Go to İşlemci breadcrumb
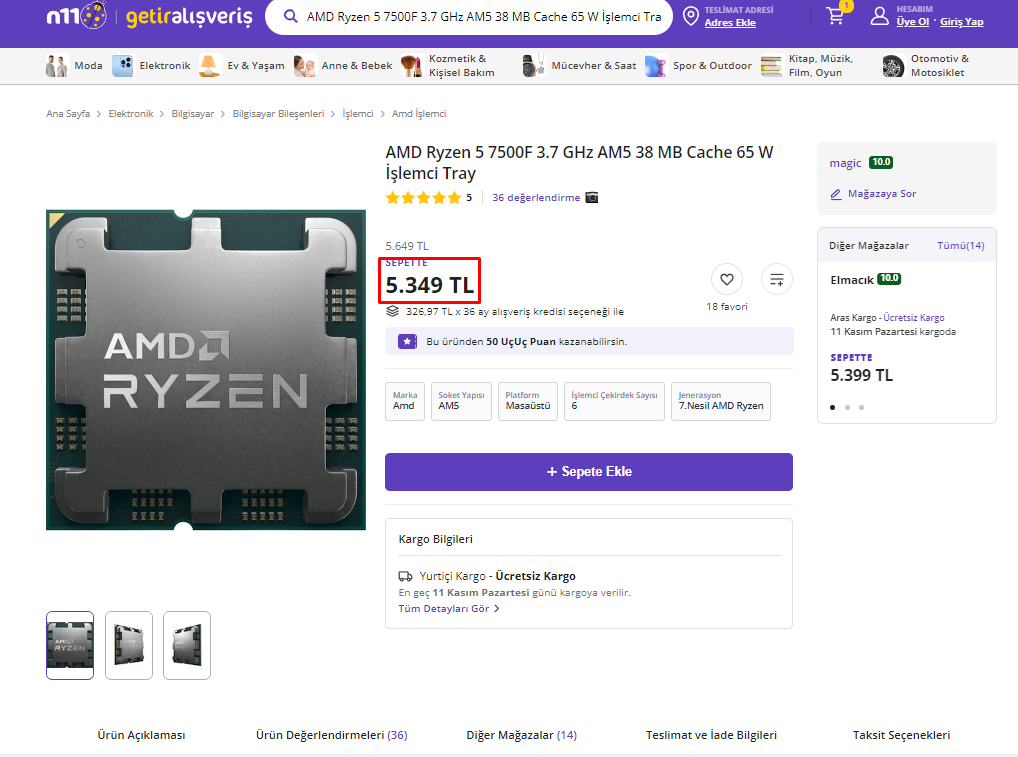Screen dimensions: 1018x757 point(358,114)
